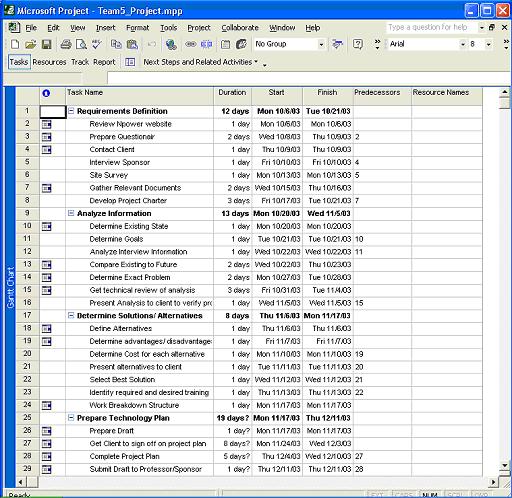Unlink tasks with broken chain icon

[206, 44]
